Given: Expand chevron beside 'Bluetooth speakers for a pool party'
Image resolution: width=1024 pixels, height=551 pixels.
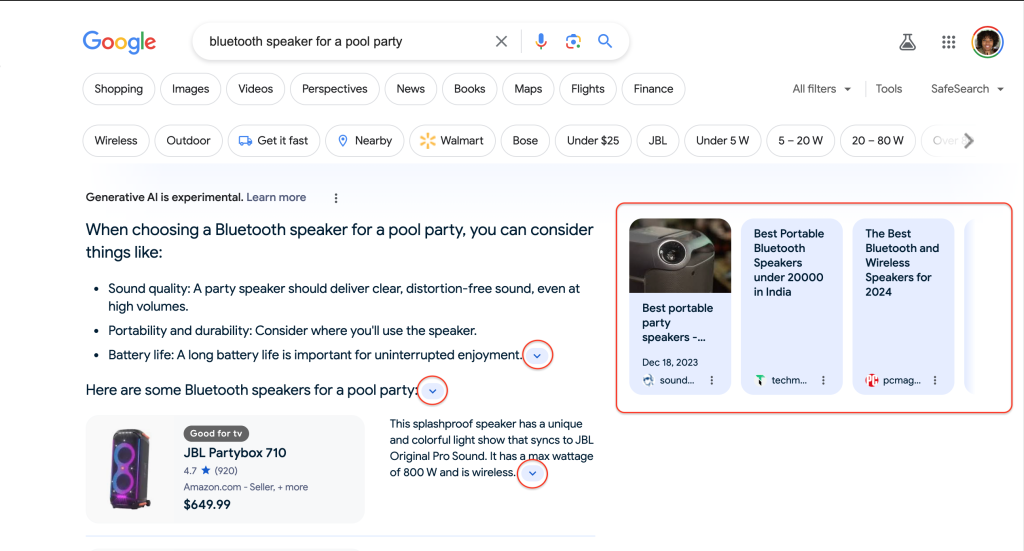Looking at the screenshot, I should pyautogui.click(x=432, y=391).
